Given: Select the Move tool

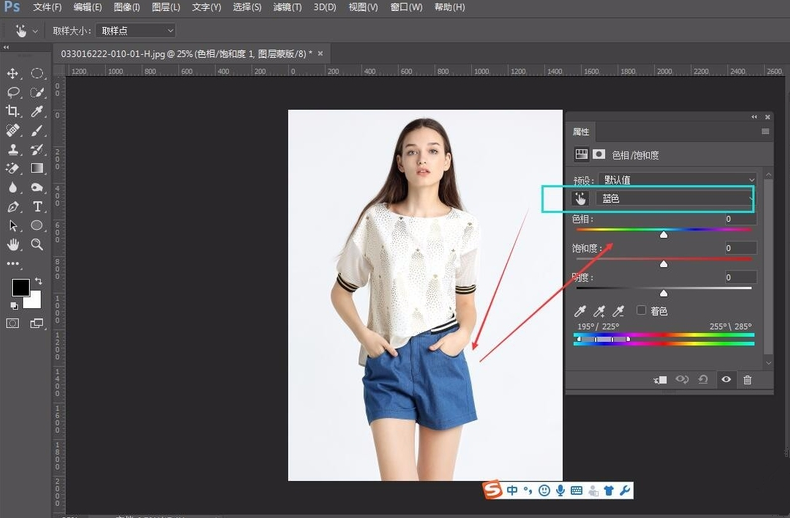Looking at the screenshot, I should (x=13, y=73).
